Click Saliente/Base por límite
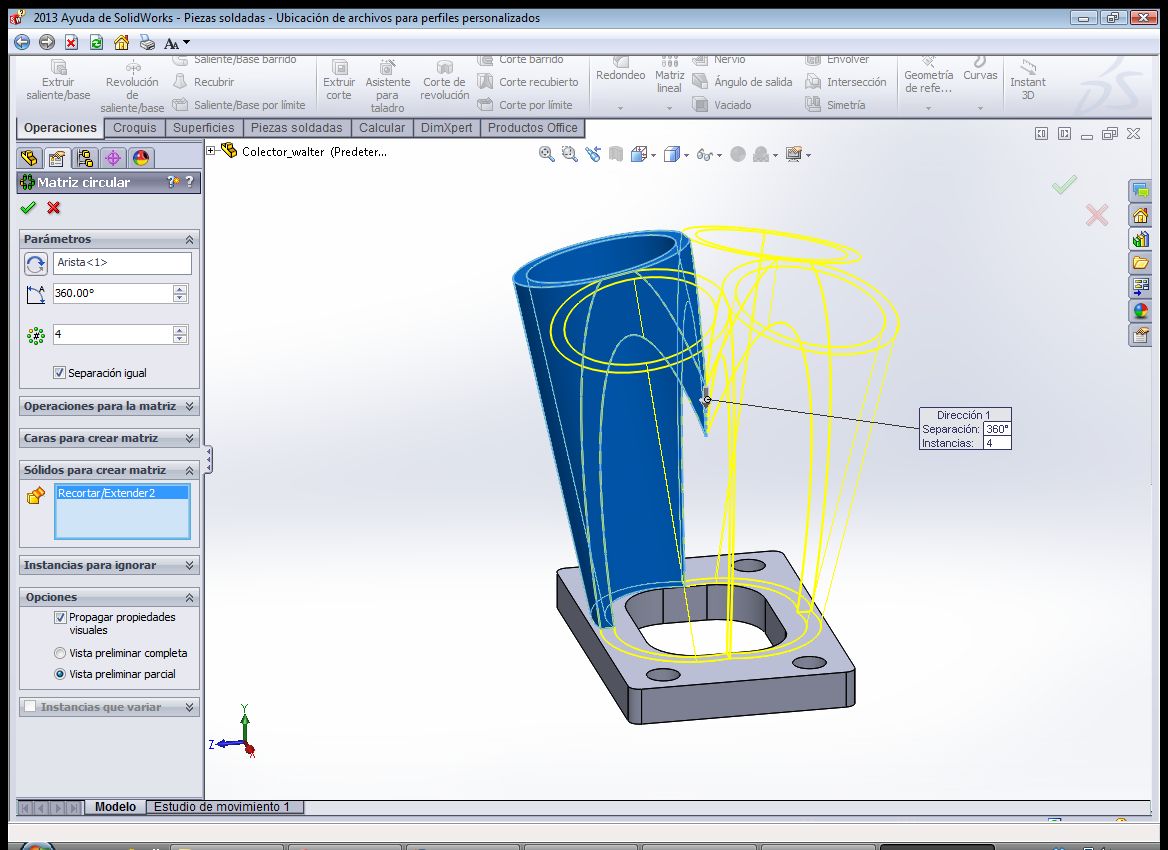 point(239,105)
